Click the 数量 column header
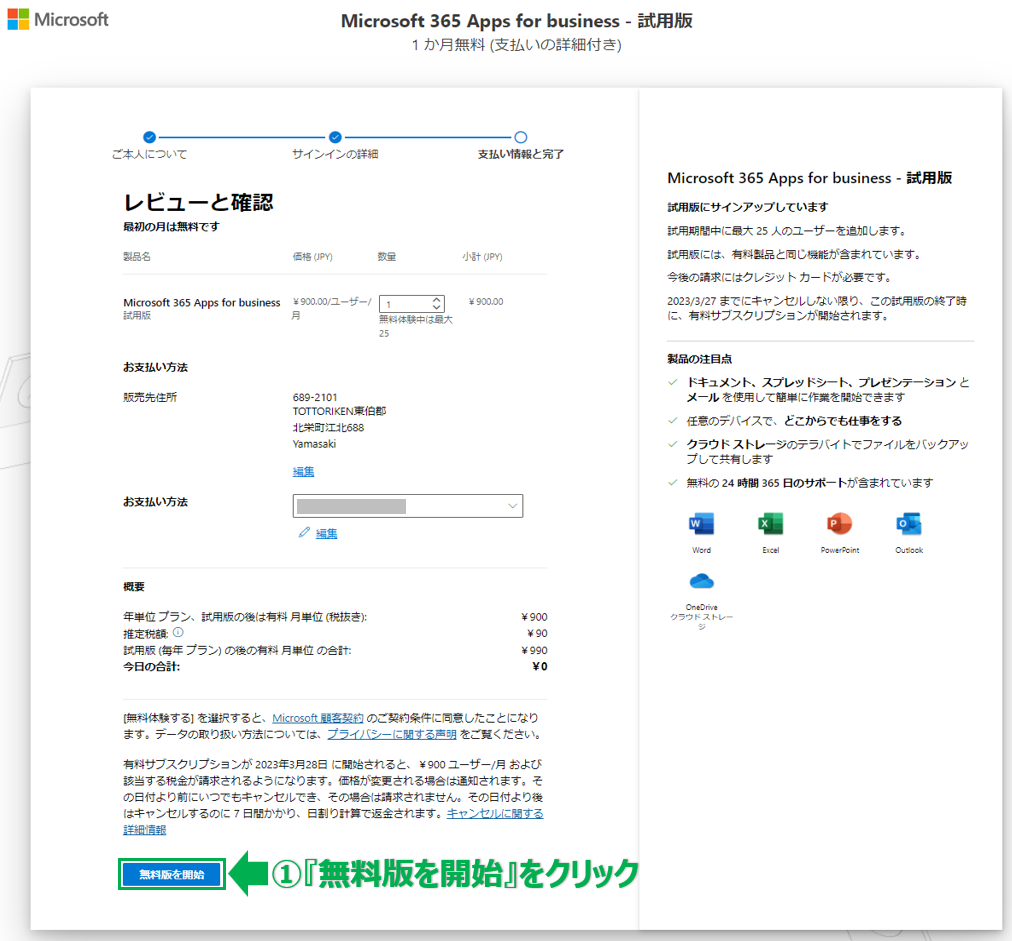The image size is (1012, 941). [387, 256]
